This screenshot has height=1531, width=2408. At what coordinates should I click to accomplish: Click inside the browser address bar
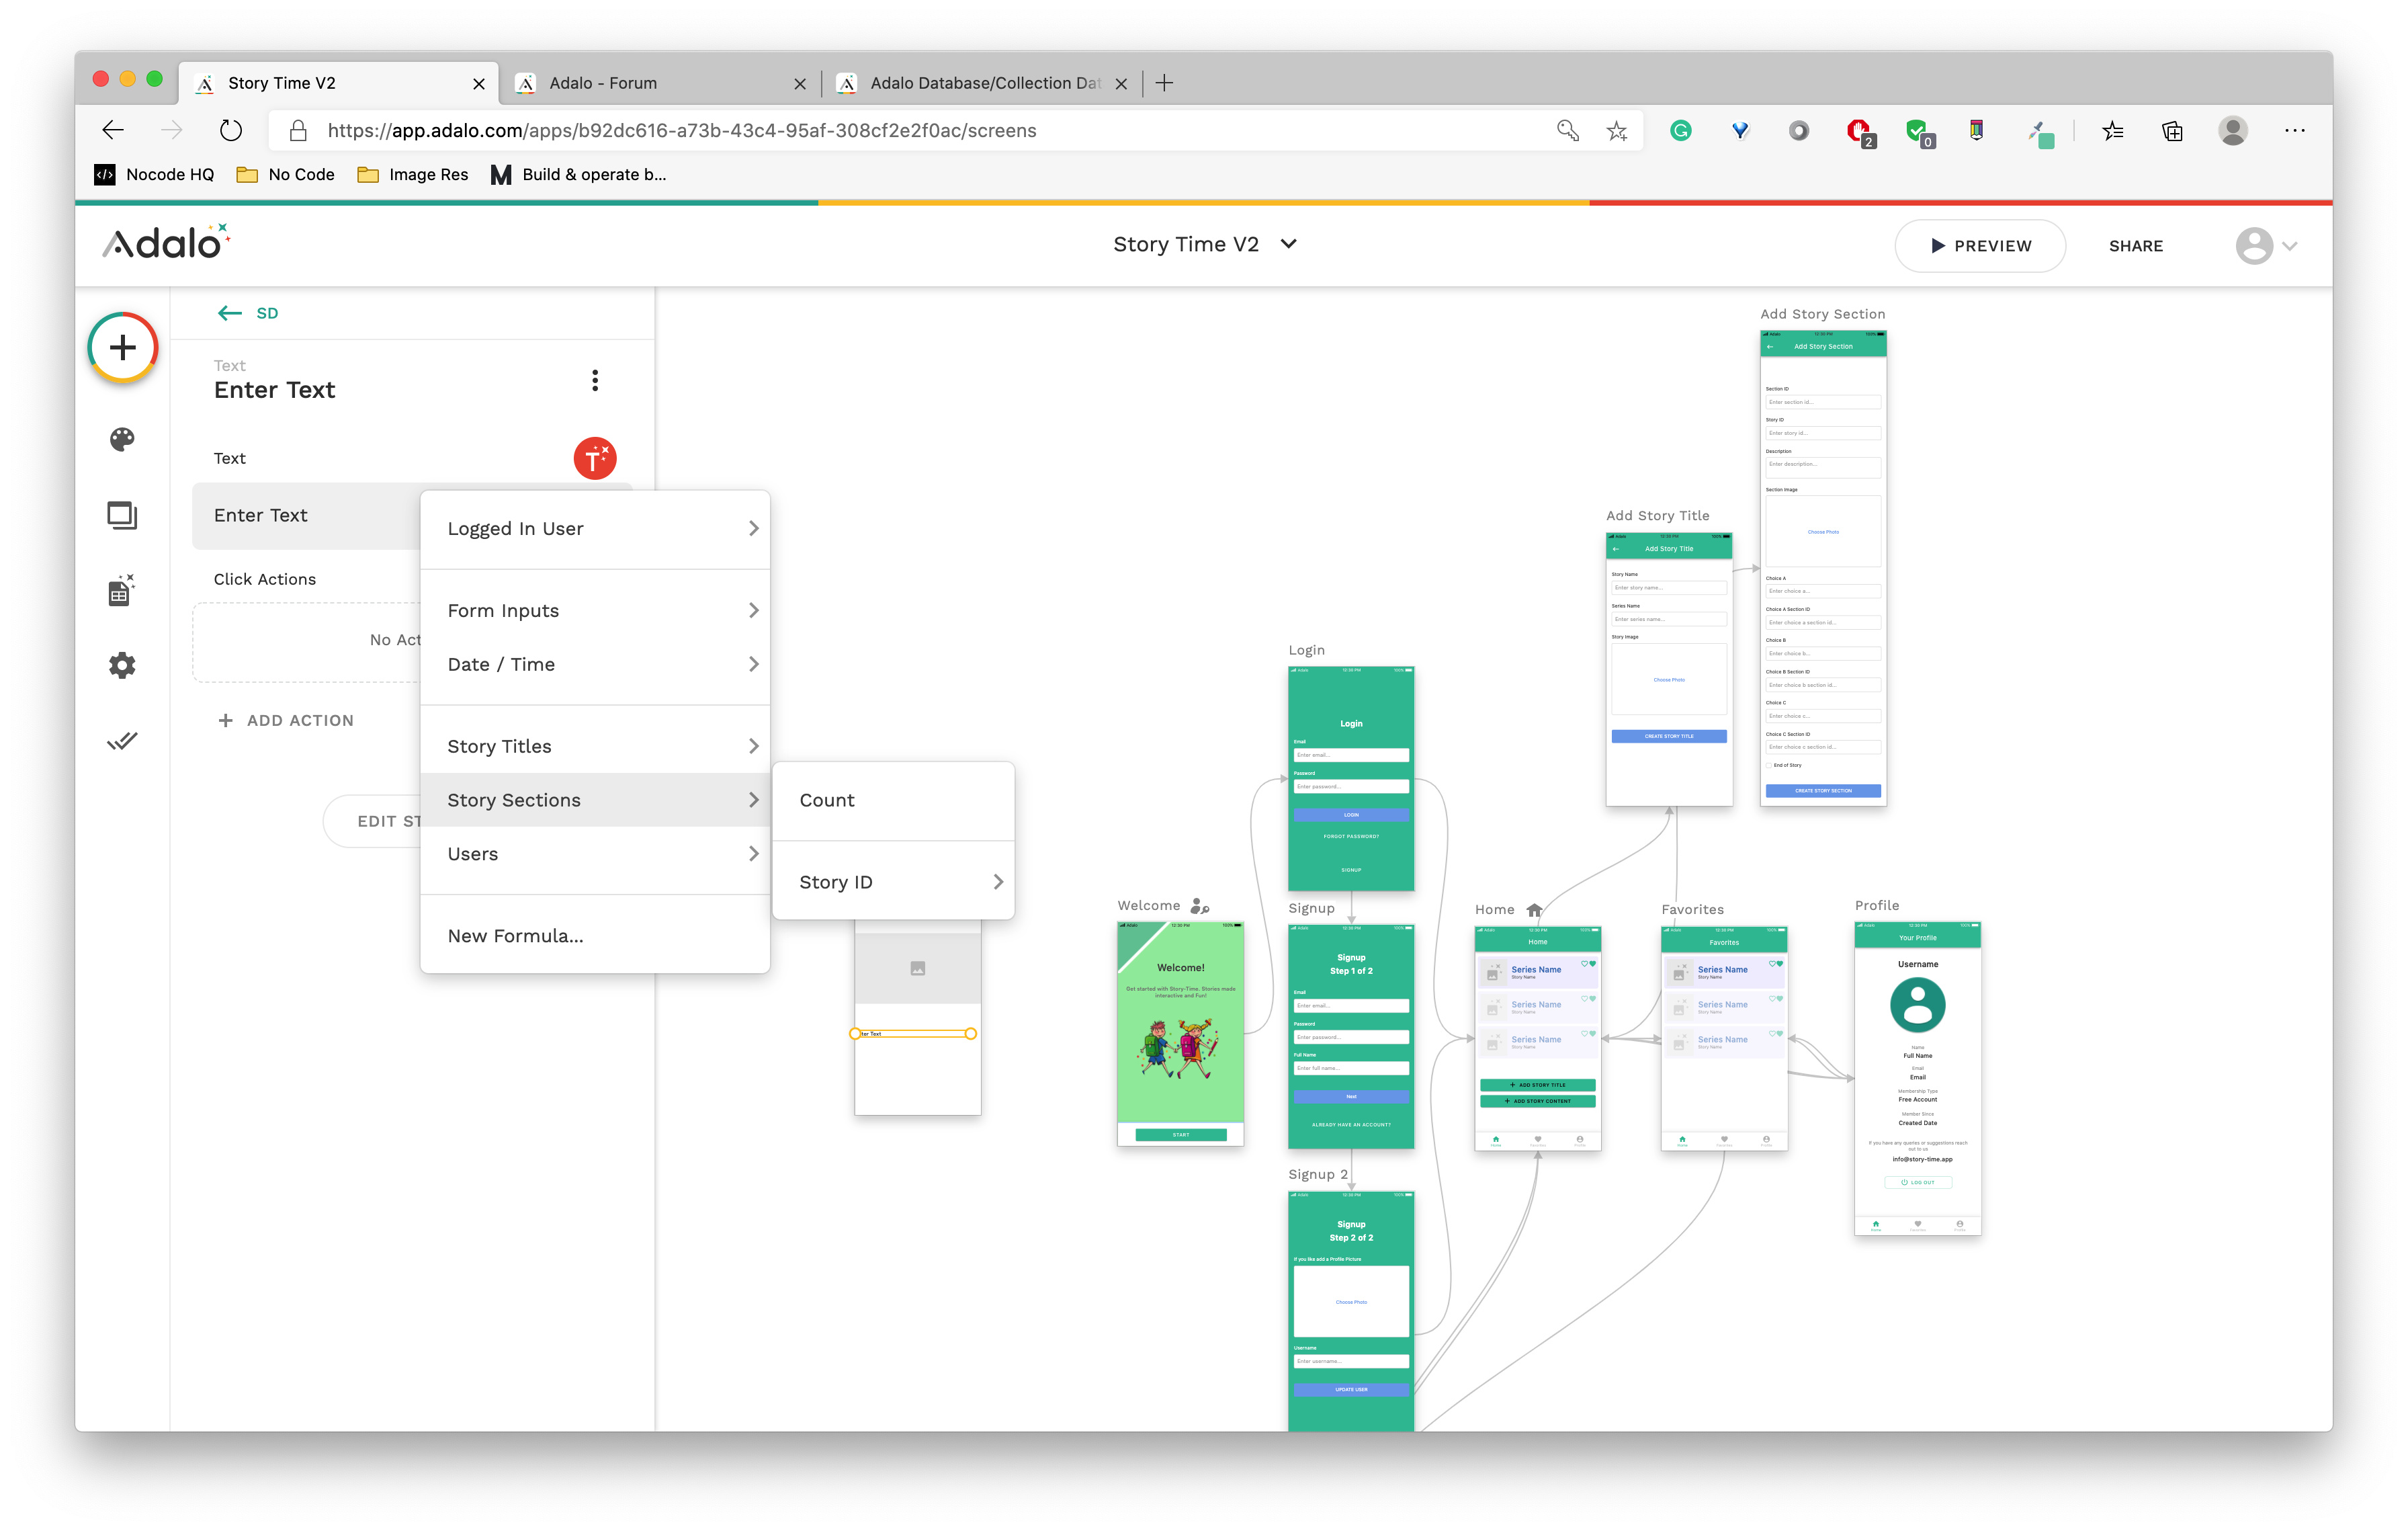coord(900,130)
